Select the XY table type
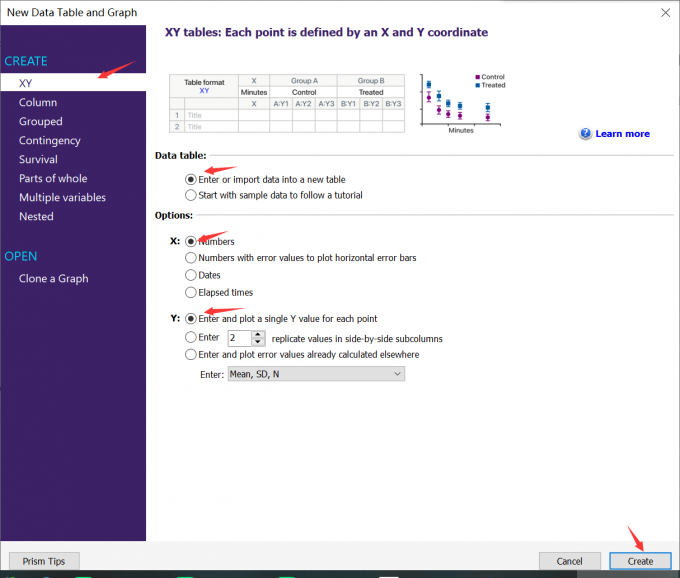680x578 pixels. coord(73,82)
